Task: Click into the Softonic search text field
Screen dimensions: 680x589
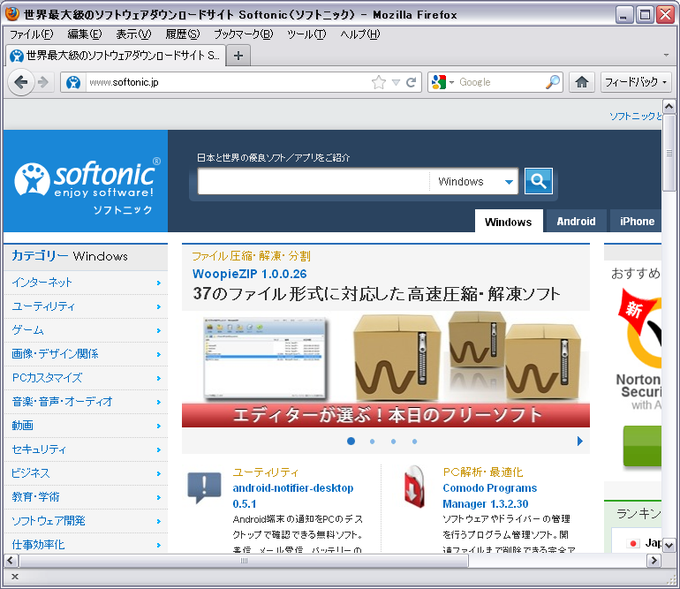Action: pos(313,181)
